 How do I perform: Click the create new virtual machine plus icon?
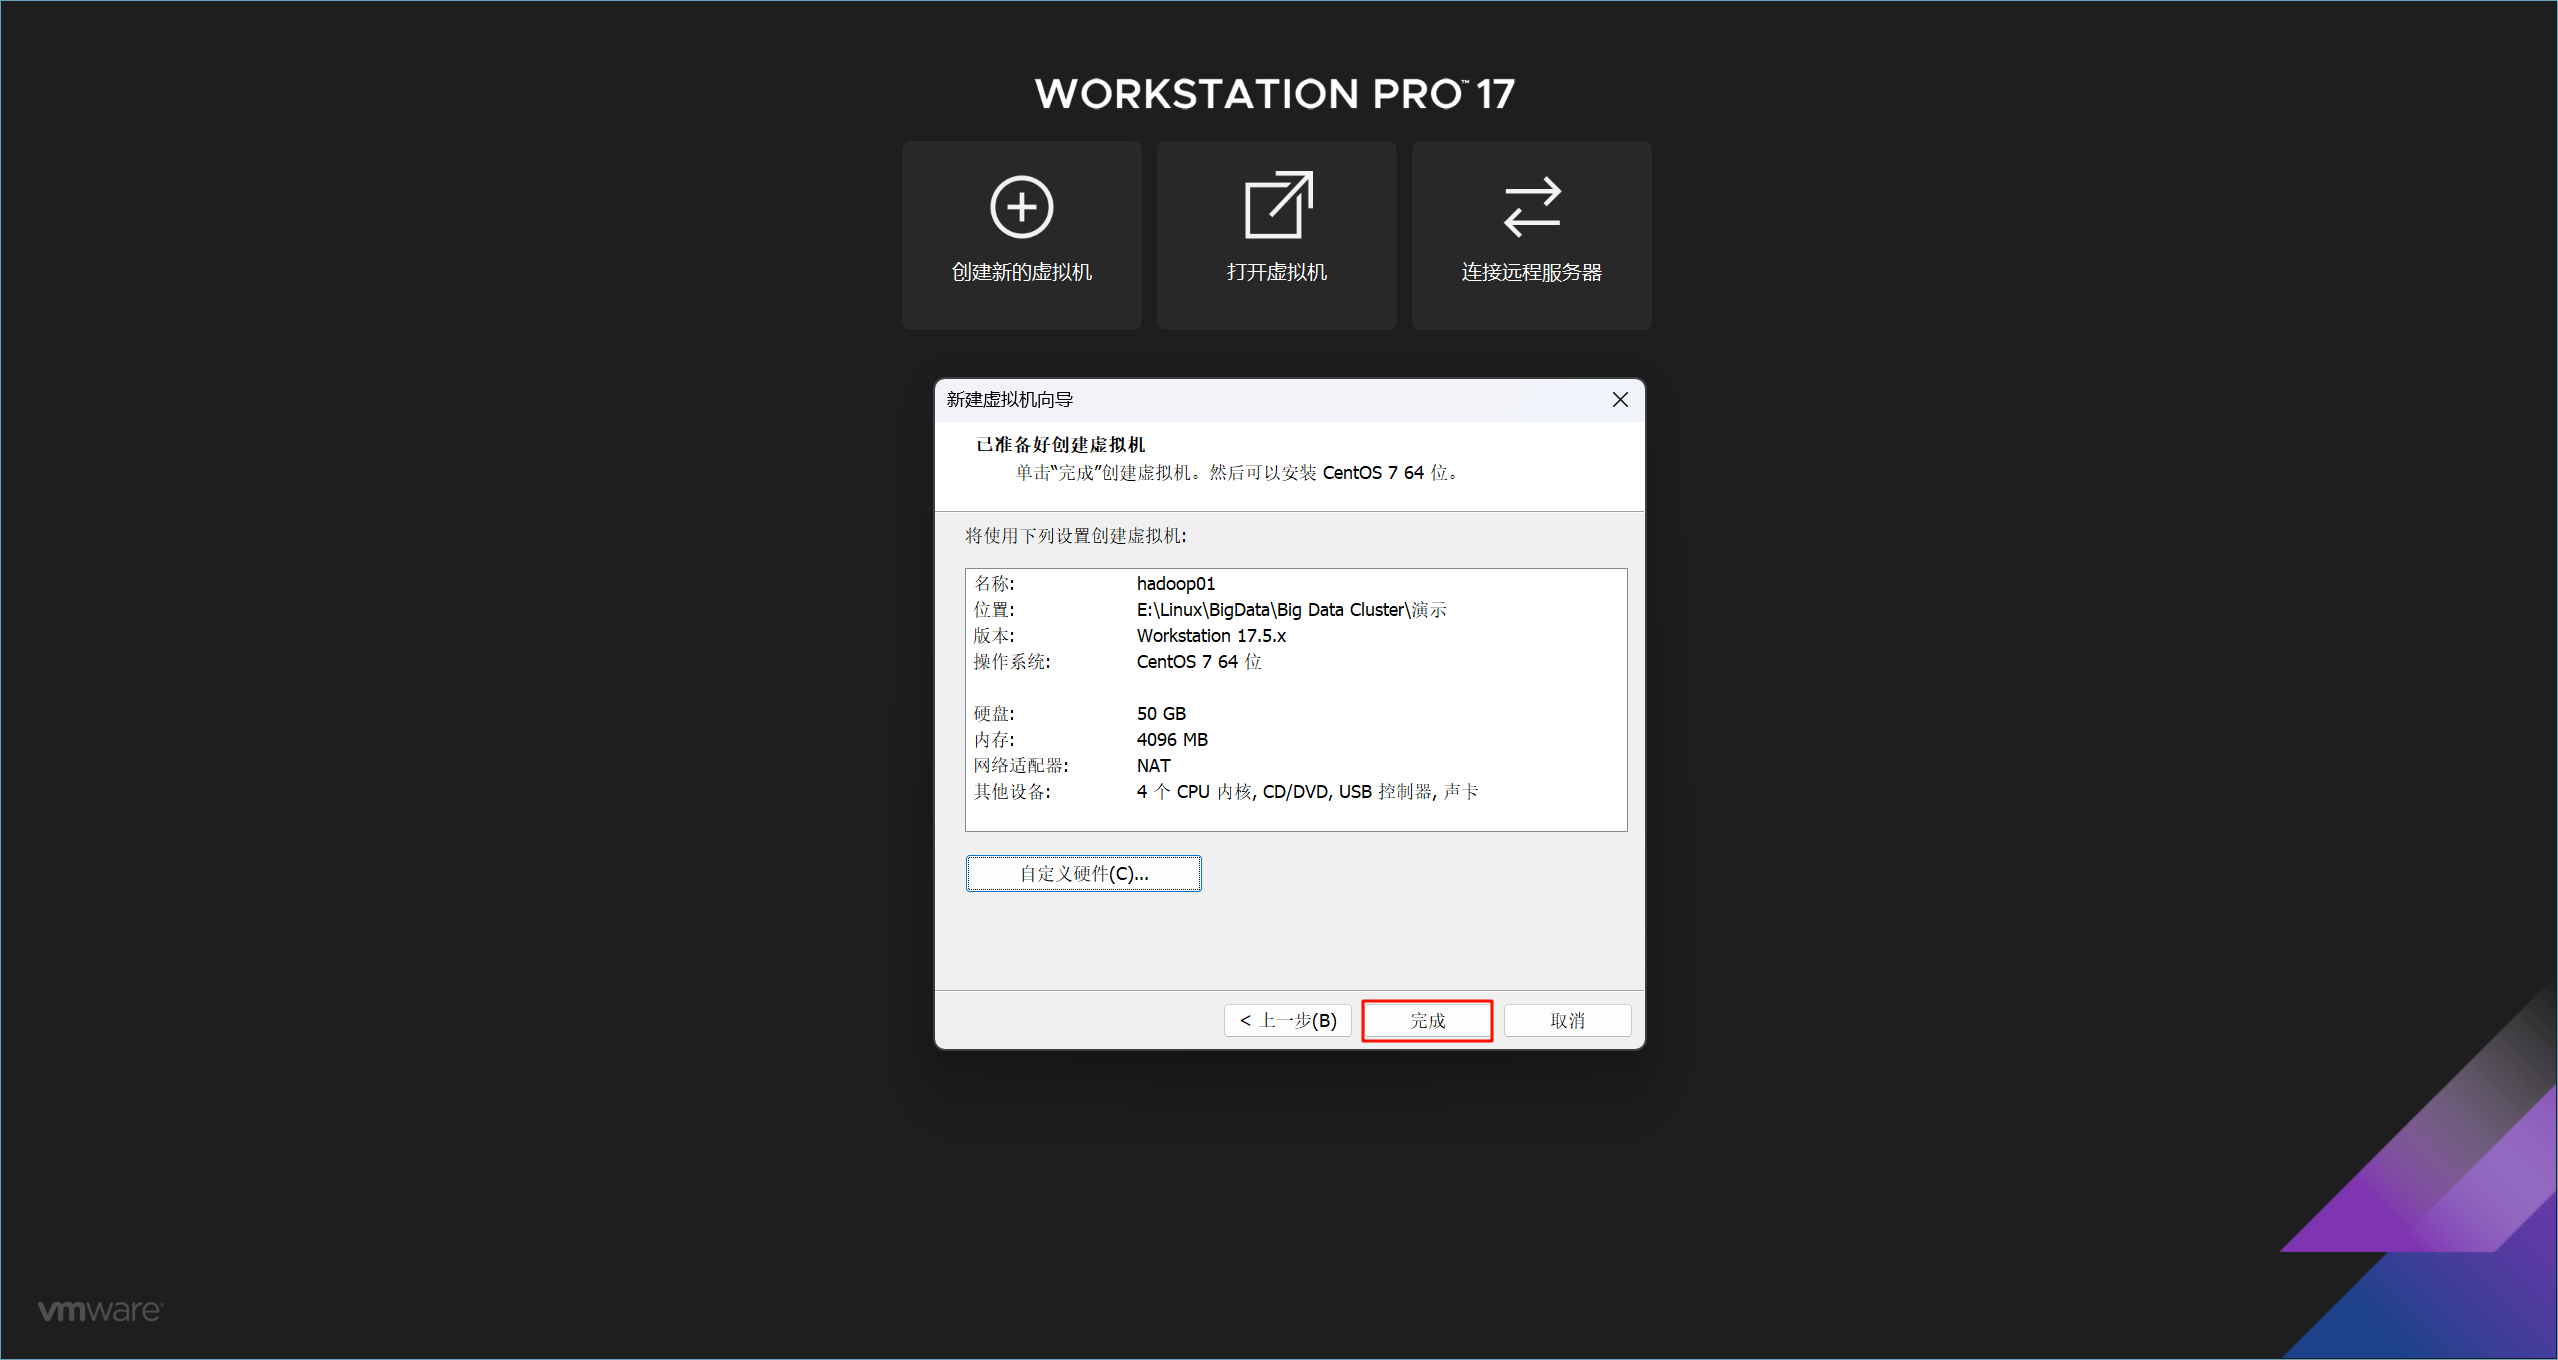[1021, 207]
